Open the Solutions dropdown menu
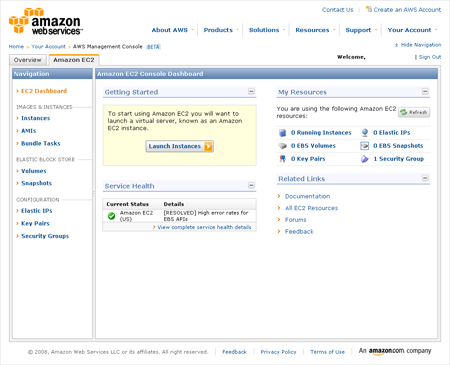Image resolution: width=450 pixels, height=365 pixels. 267,30
